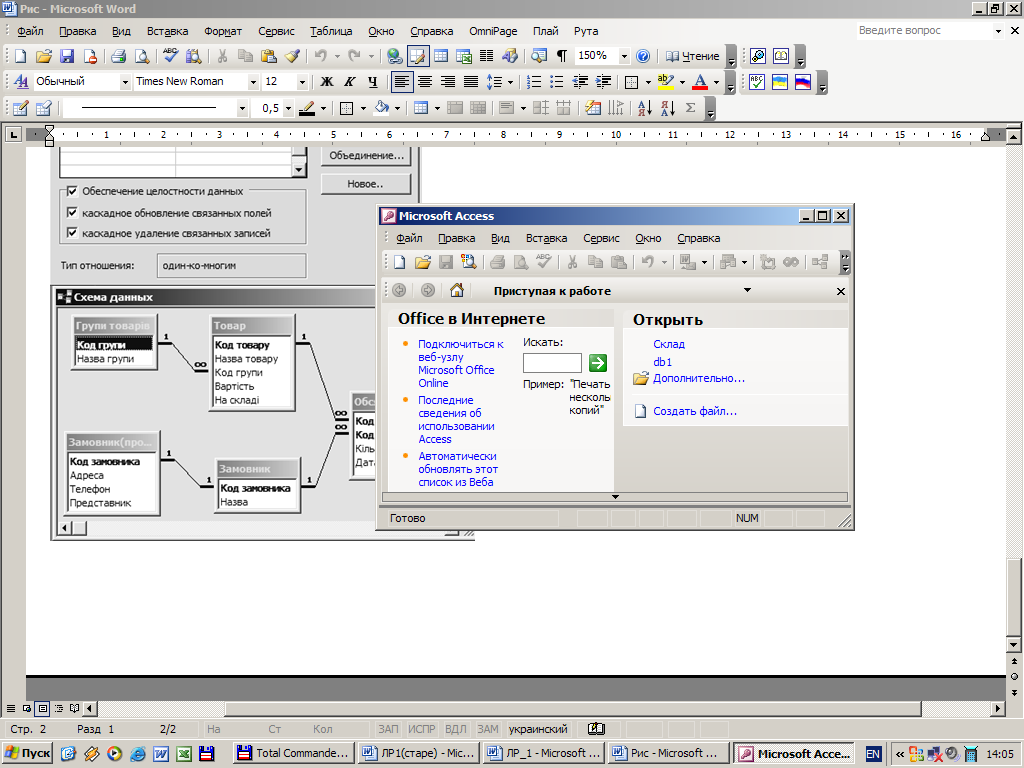Open zoom 150% dropdown
Viewport: 1024px width, 768px height.
tap(624, 56)
